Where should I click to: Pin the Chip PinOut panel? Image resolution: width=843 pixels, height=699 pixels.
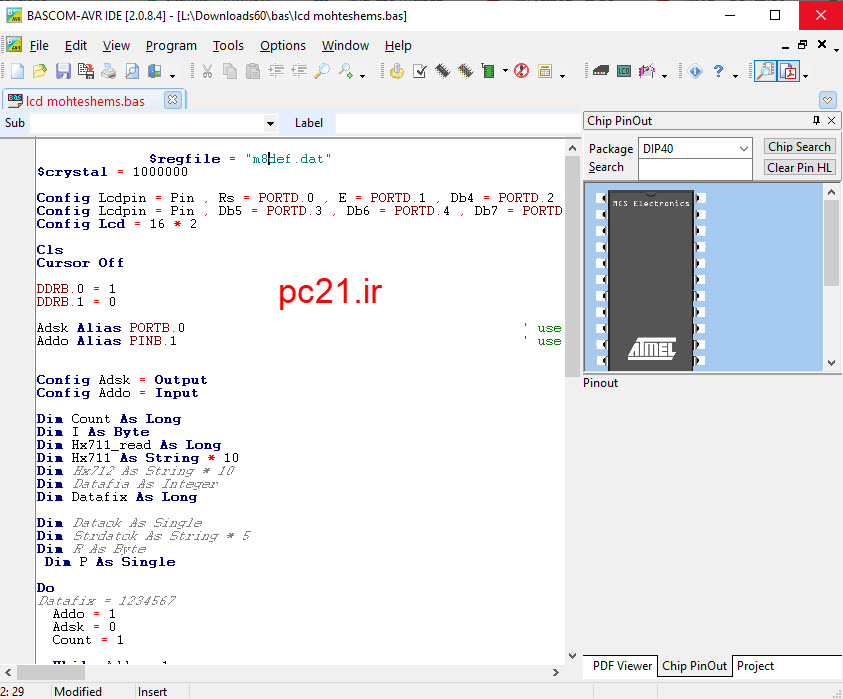tap(816, 120)
